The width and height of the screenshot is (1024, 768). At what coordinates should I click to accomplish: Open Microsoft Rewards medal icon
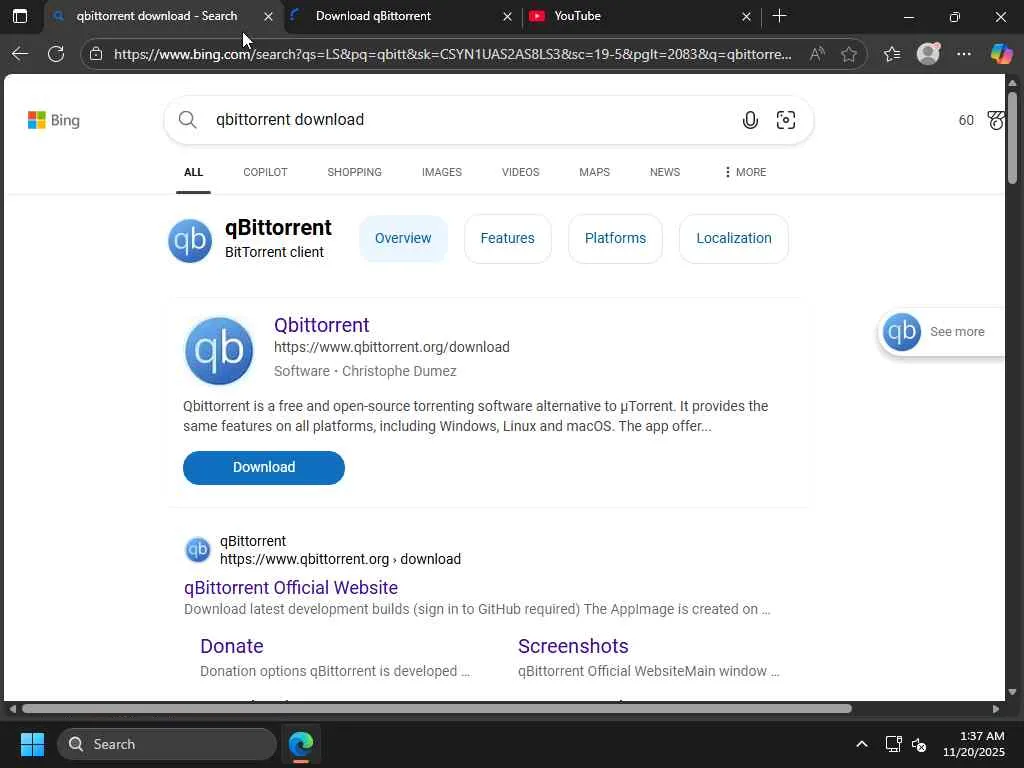[x=995, y=120]
